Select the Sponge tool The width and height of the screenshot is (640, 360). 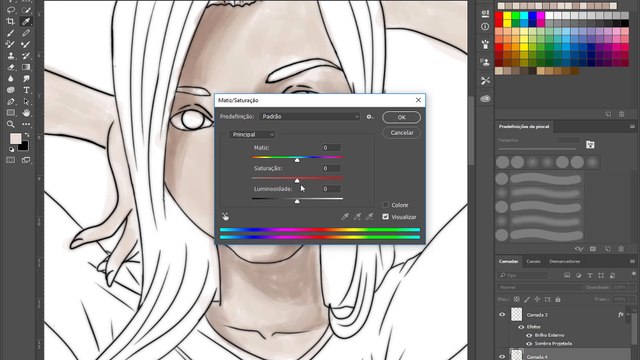pos(11,90)
